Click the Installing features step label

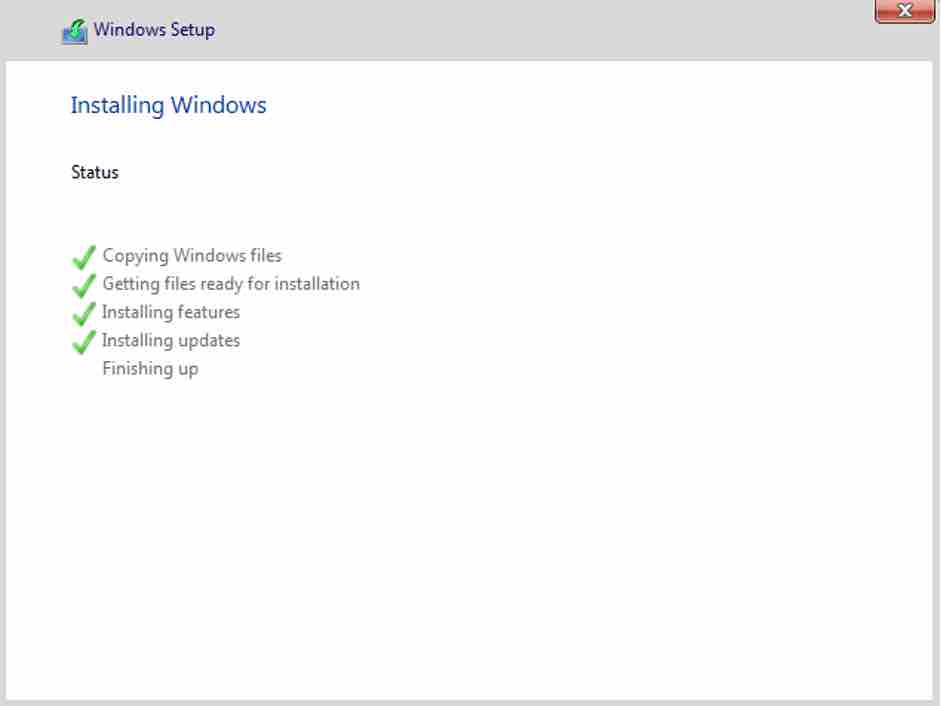point(171,312)
